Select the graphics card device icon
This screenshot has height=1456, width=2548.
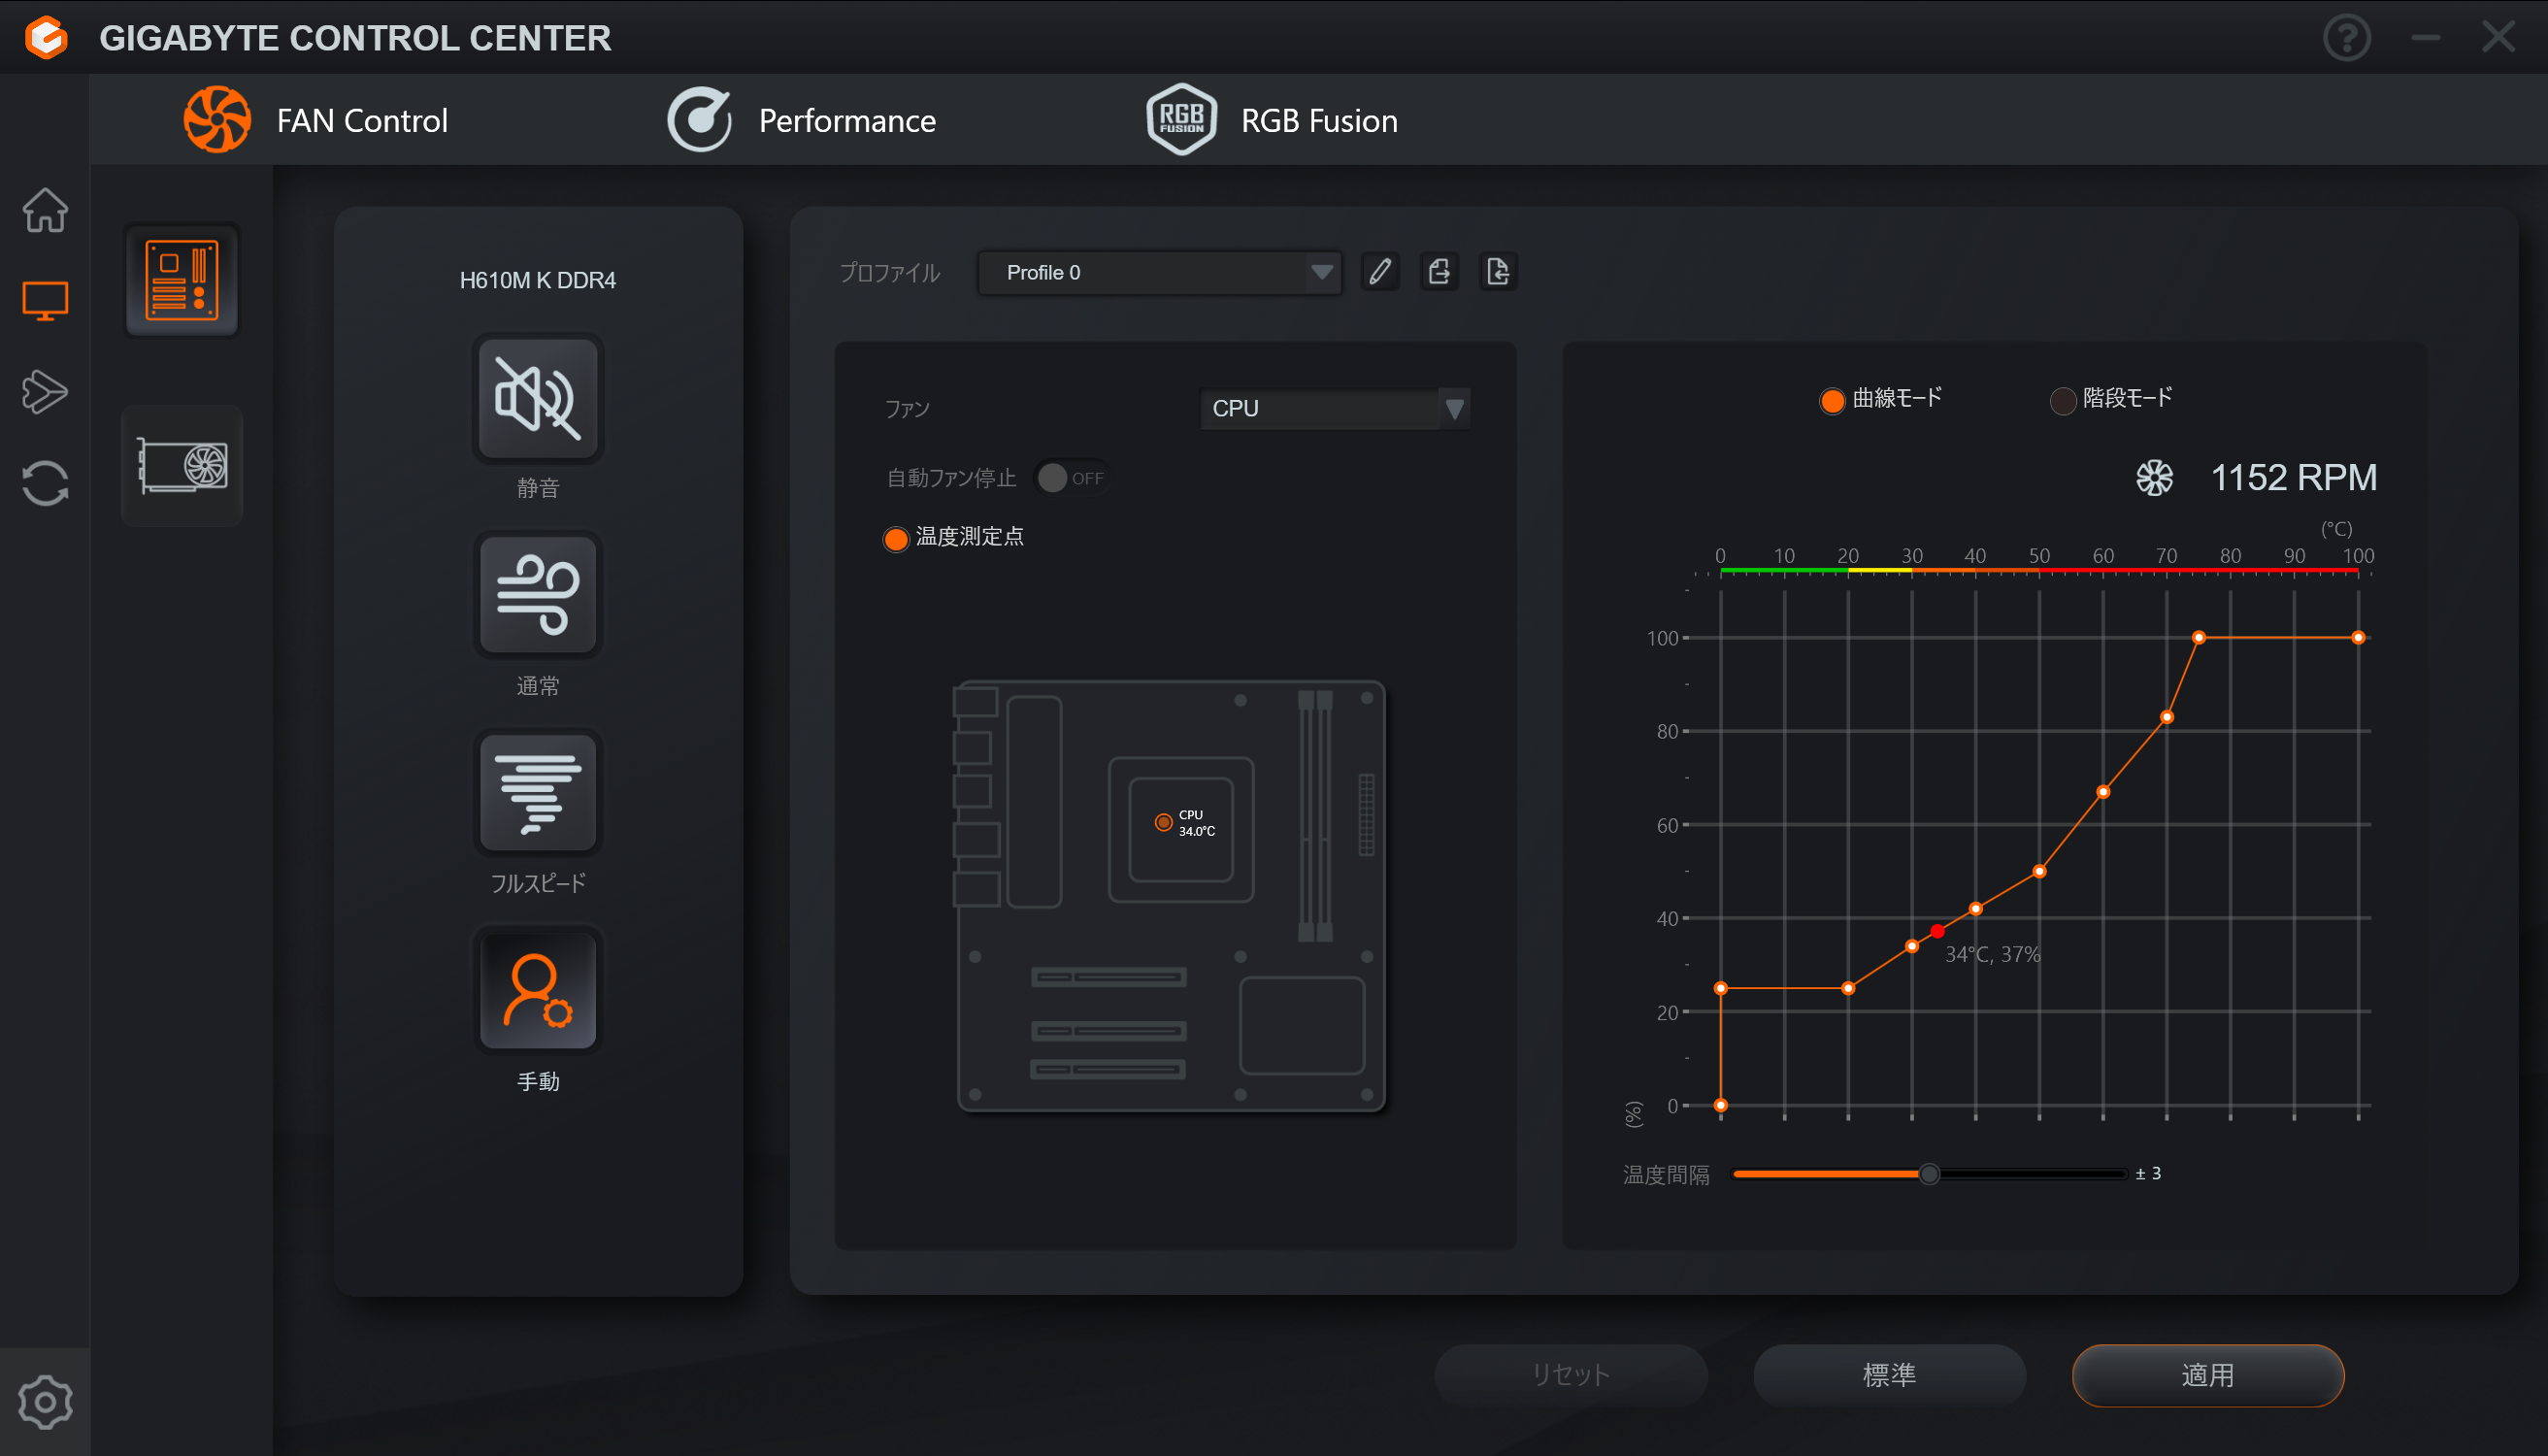coord(182,466)
